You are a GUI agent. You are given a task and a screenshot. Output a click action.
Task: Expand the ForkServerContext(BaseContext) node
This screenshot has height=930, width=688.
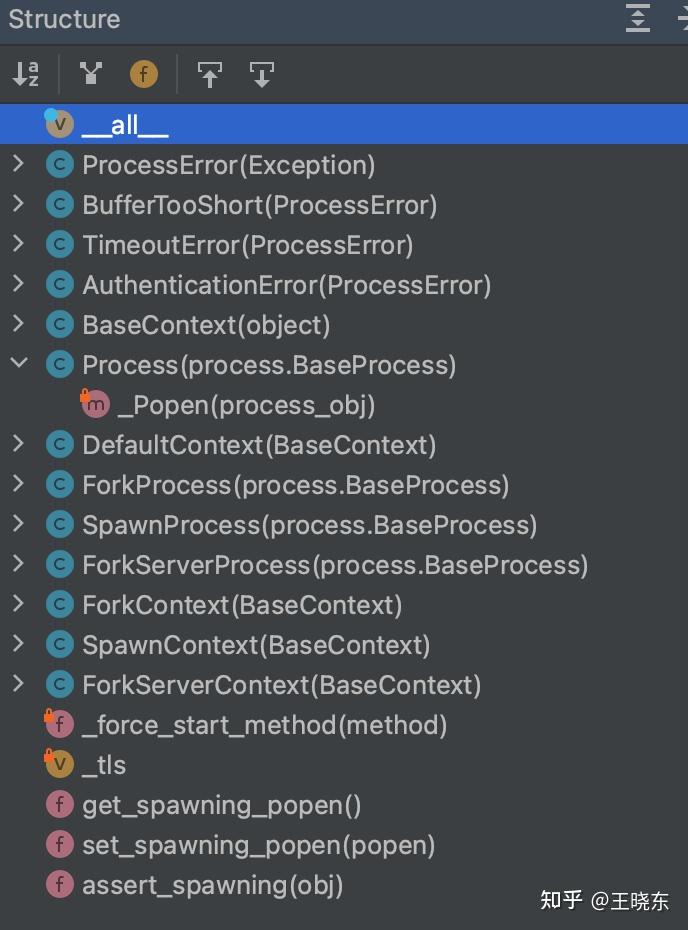pyautogui.click(x=17, y=684)
